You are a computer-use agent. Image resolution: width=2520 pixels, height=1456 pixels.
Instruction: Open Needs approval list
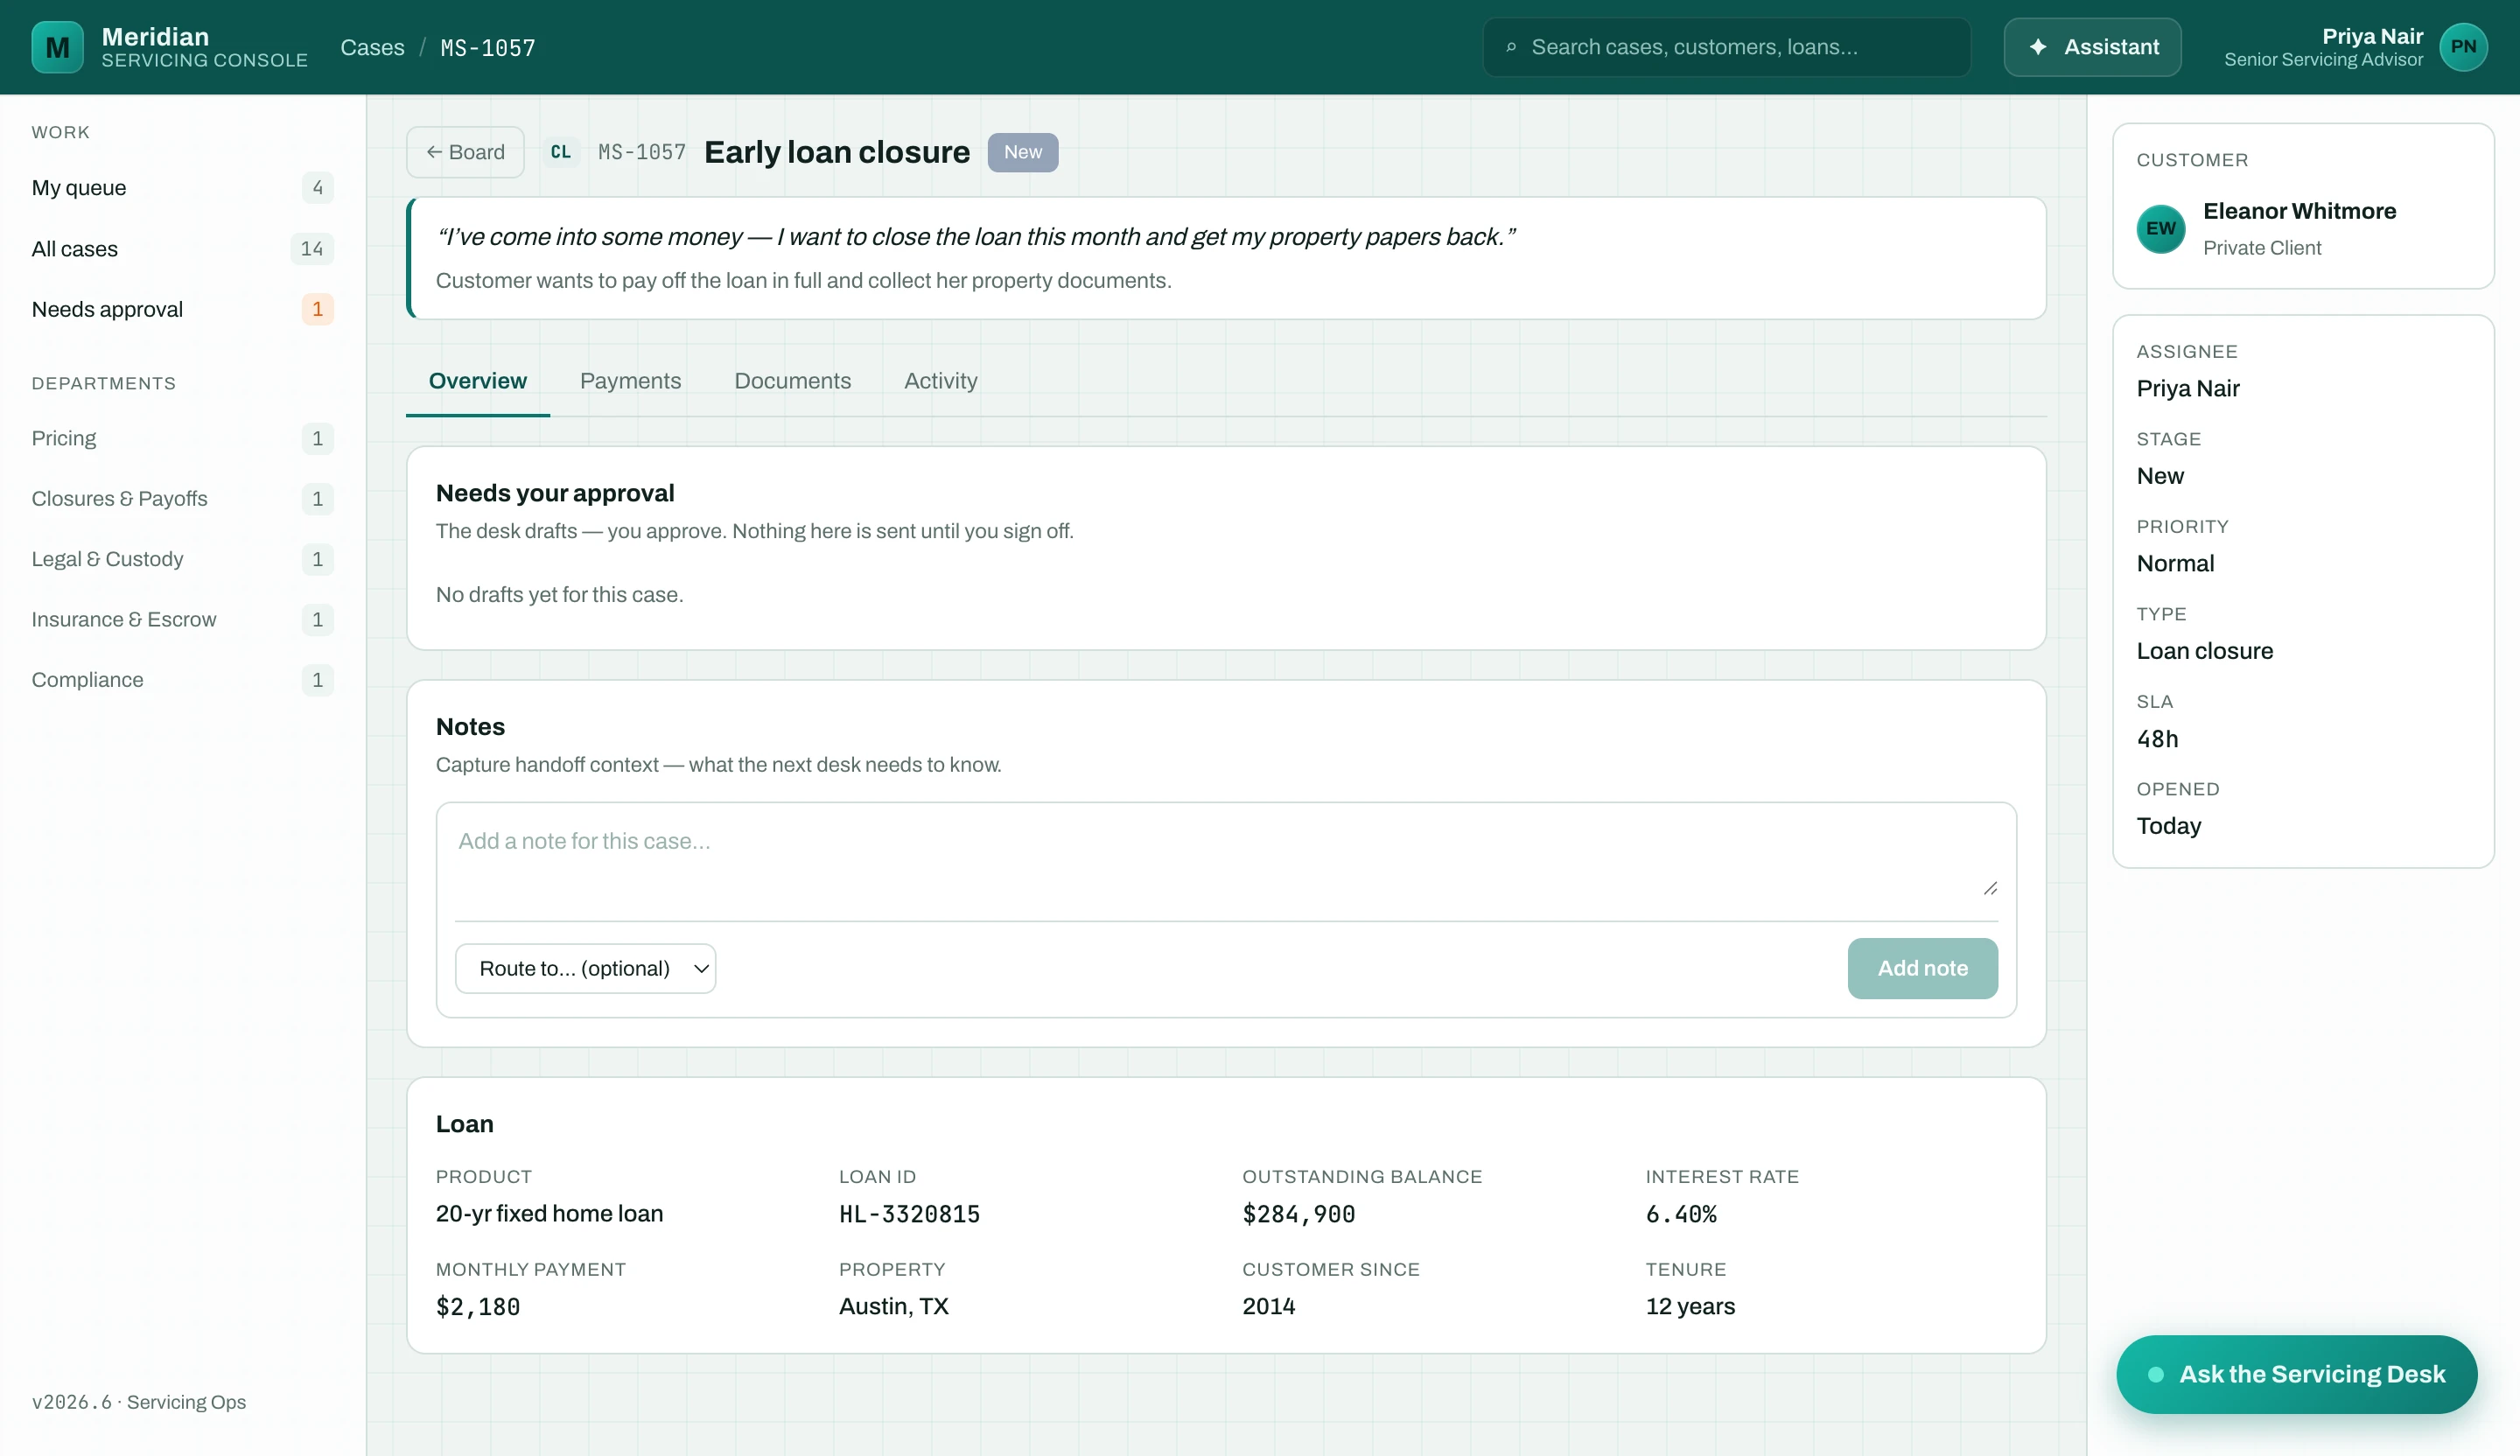pyautogui.click(x=182, y=309)
